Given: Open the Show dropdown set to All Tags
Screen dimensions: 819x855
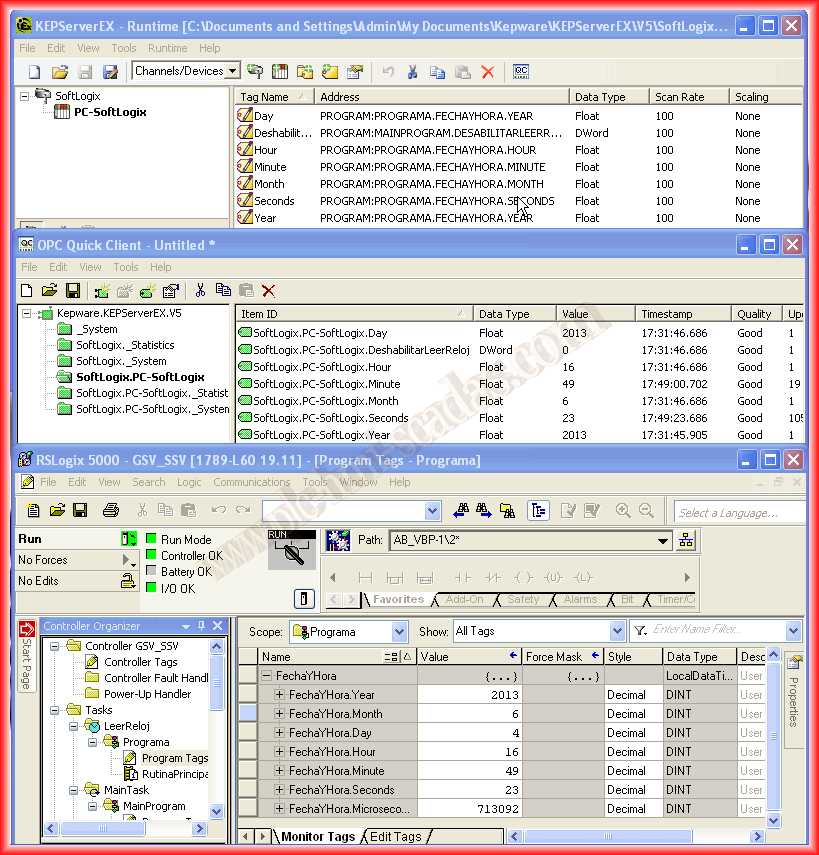Looking at the screenshot, I should pos(617,632).
